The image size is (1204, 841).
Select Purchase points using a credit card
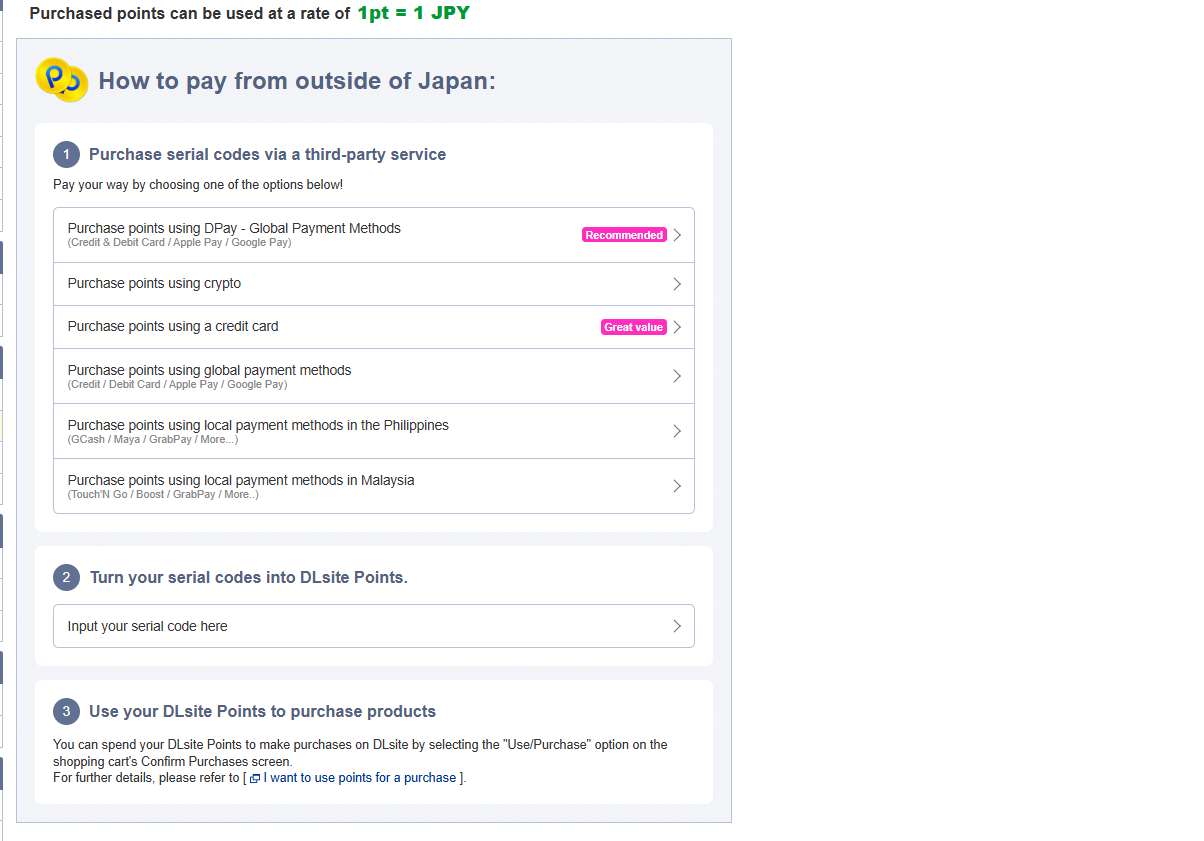tap(374, 327)
